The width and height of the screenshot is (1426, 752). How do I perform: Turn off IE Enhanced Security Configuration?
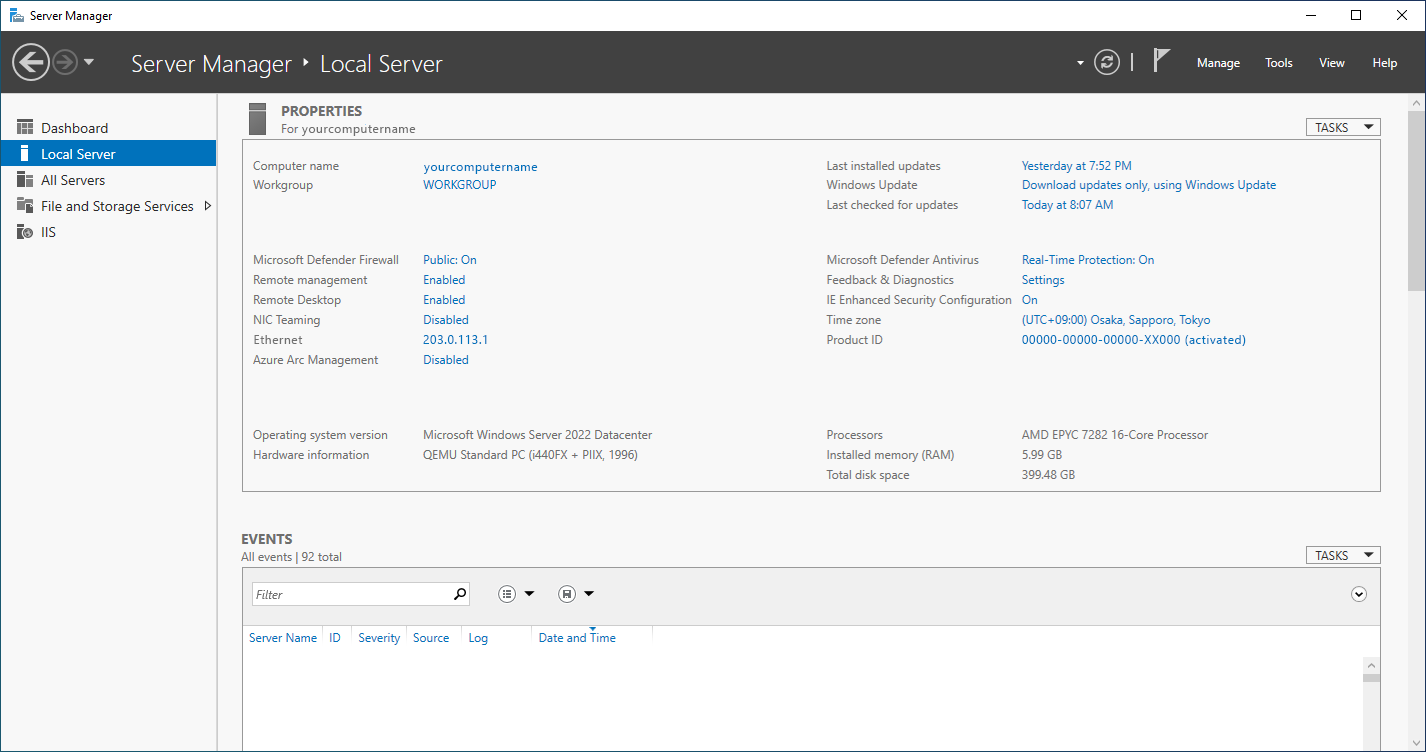(1030, 299)
